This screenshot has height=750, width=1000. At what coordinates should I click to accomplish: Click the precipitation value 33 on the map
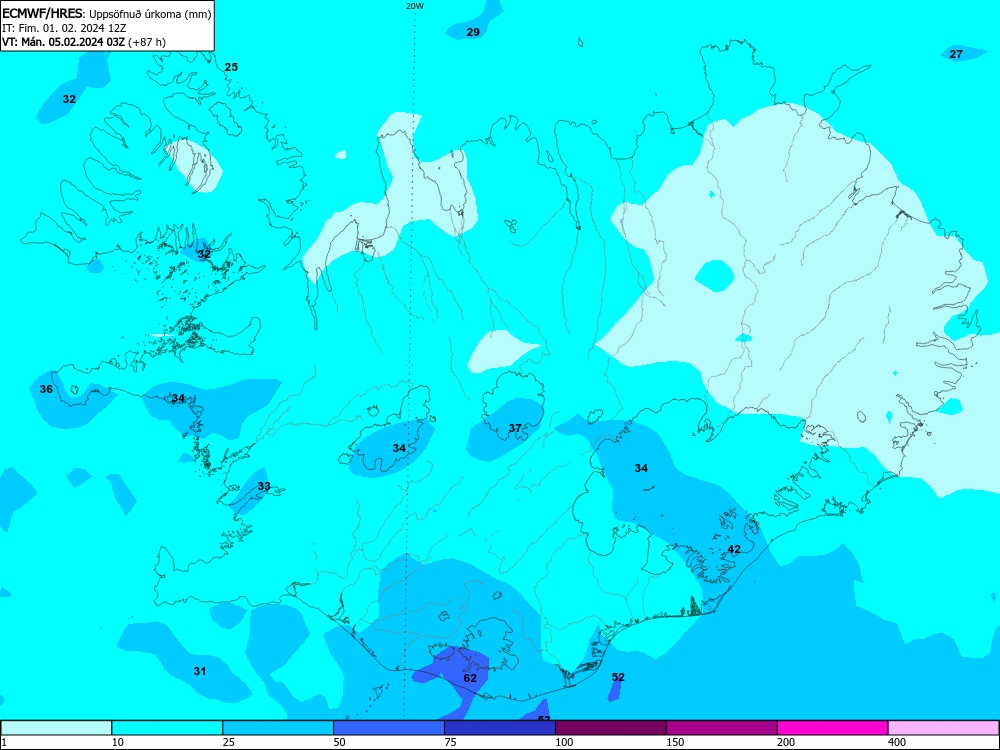[x=264, y=486]
